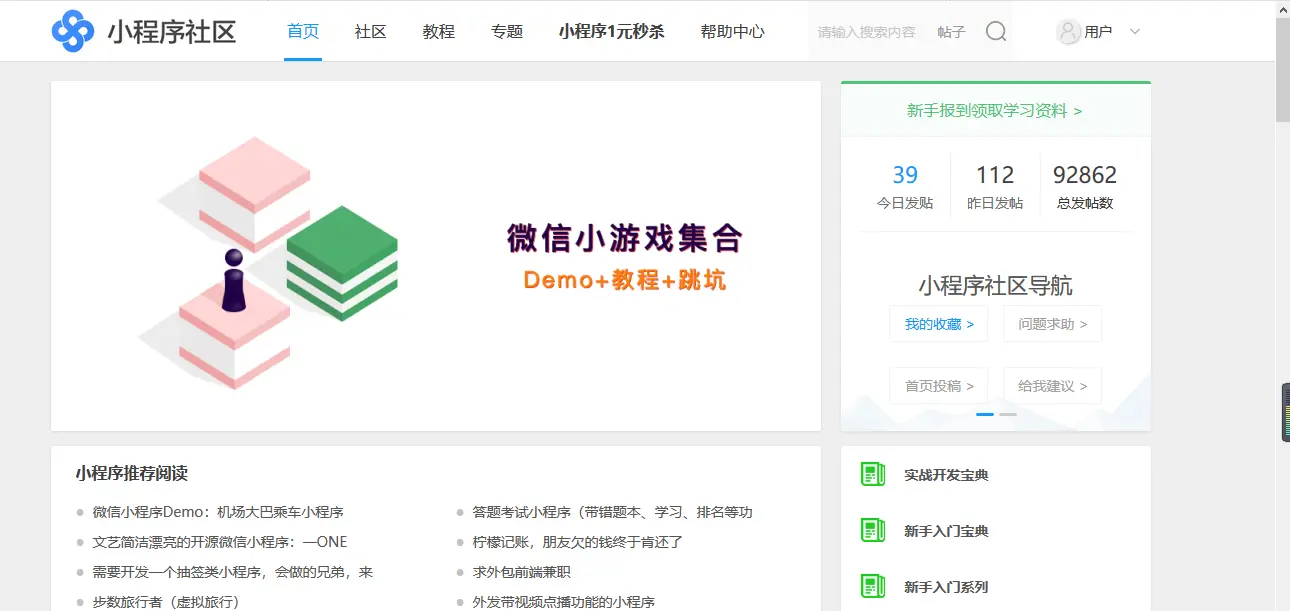
Task: Open post 外发带视频点播功能的小程序
Action: [564, 602]
